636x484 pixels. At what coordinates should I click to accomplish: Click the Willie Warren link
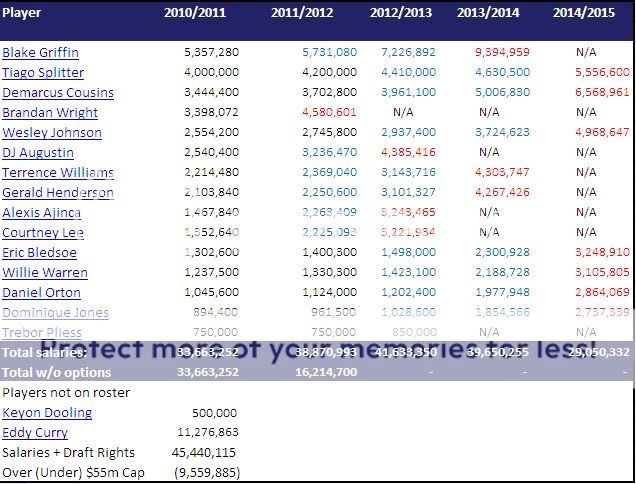[45, 272]
